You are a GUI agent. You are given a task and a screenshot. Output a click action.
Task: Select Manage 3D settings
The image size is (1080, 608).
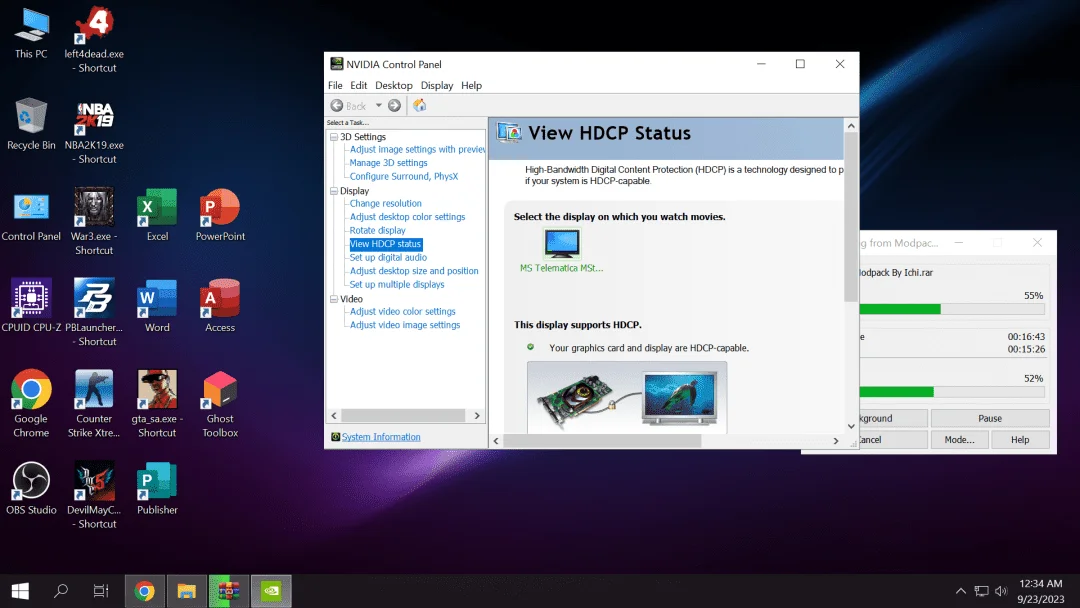(388, 163)
